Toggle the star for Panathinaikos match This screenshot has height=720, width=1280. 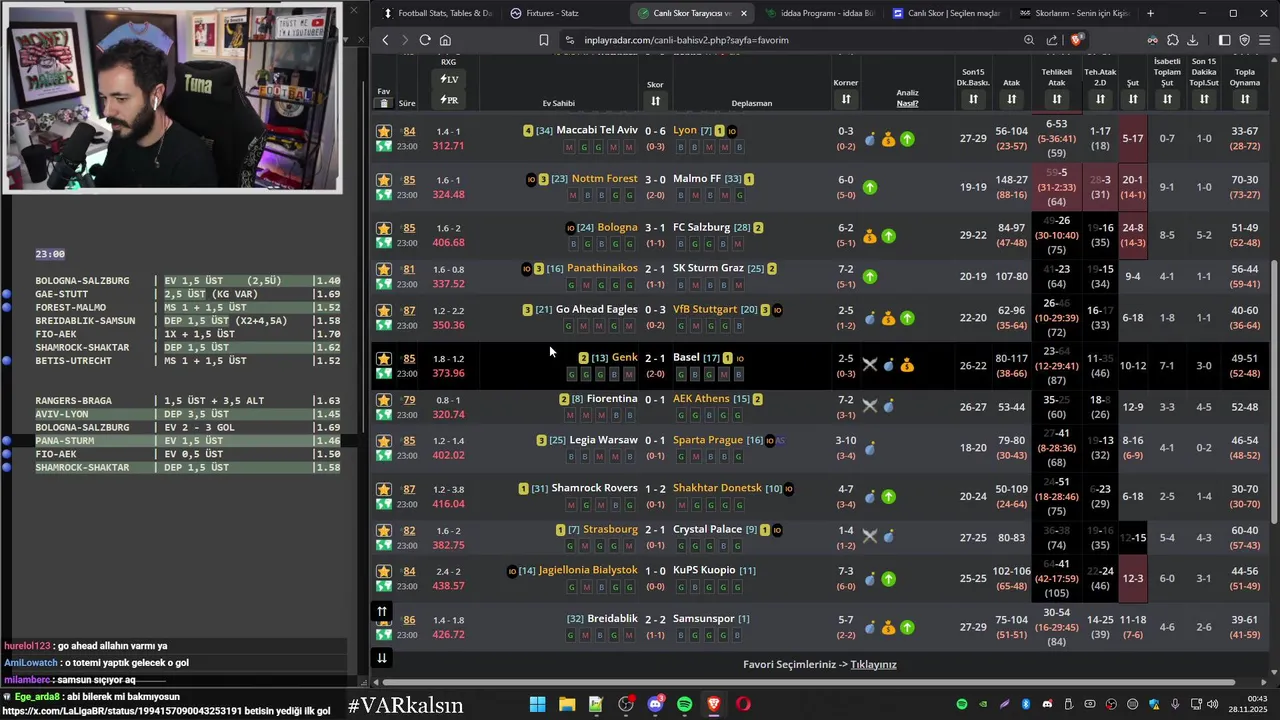(x=383, y=269)
